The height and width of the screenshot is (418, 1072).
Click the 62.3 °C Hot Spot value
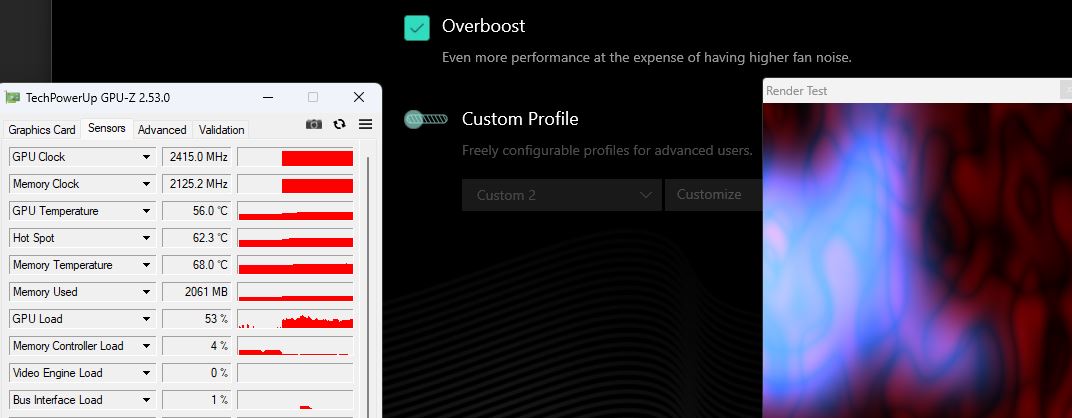197,238
